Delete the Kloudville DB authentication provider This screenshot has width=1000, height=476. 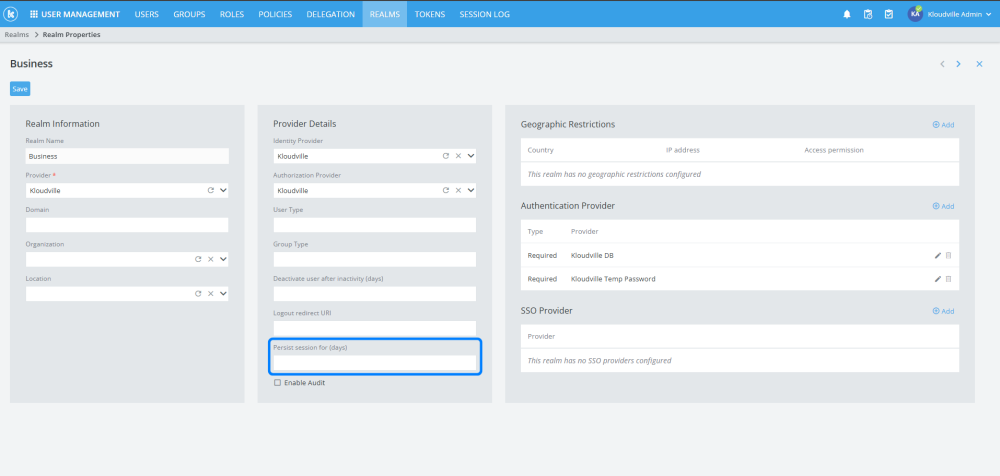(x=948, y=255)
